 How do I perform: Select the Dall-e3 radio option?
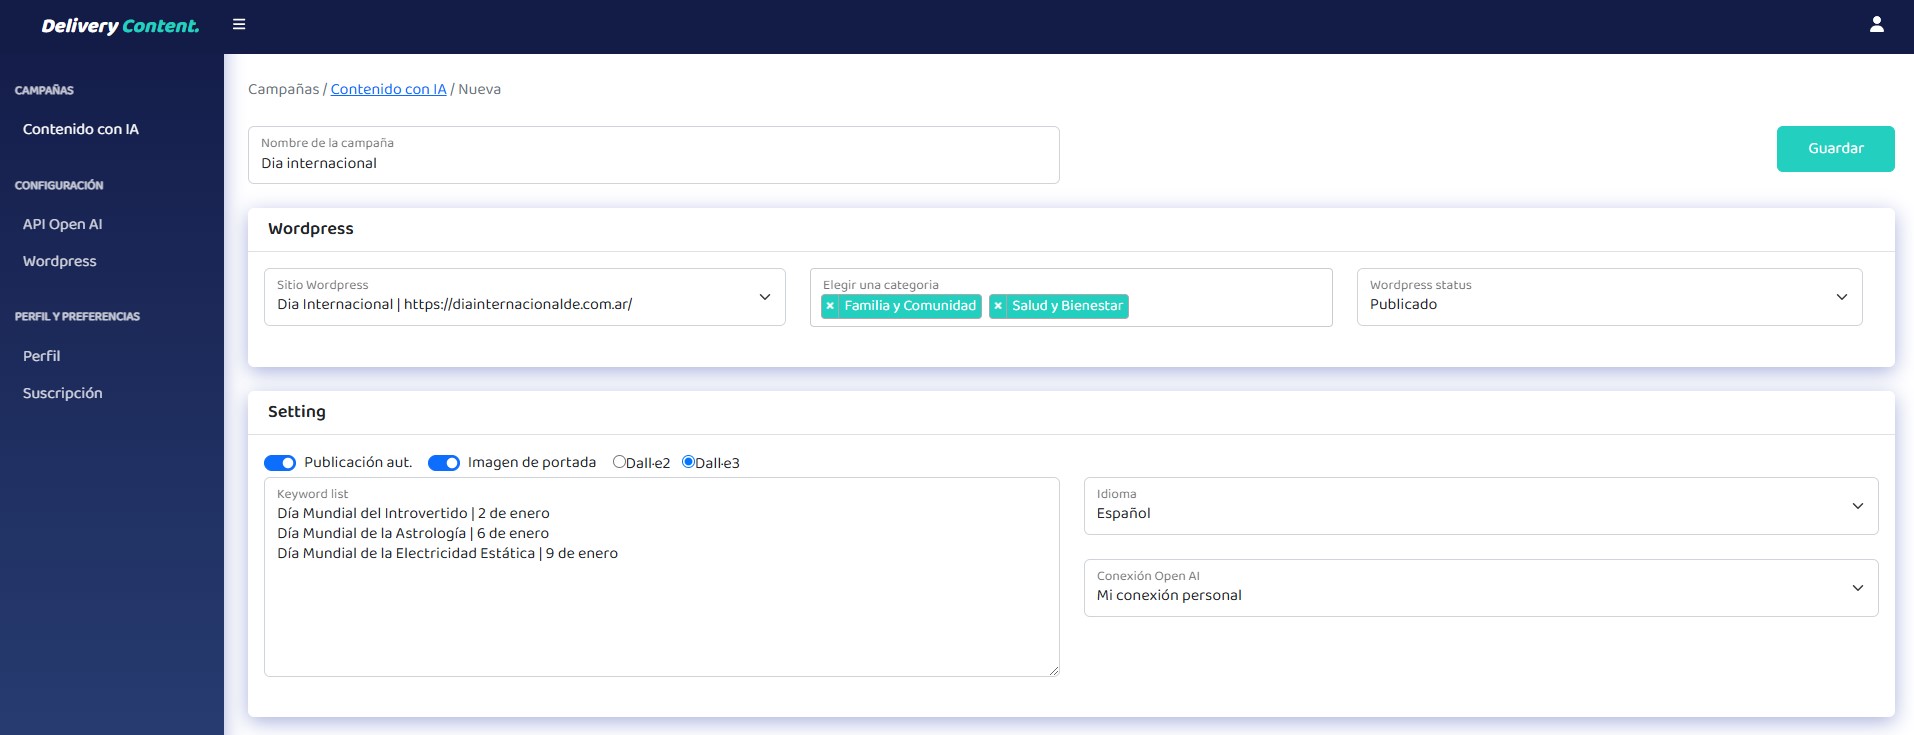[x=688, y=462]
